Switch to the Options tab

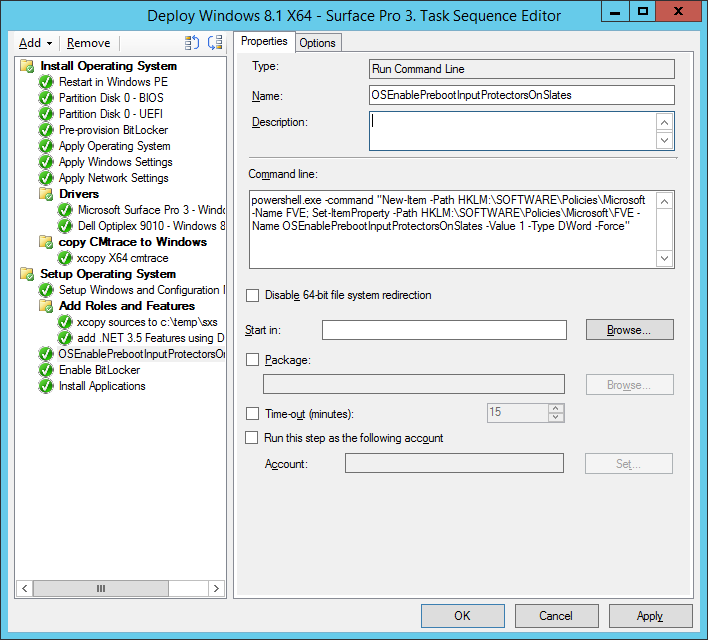coord(317,43)
